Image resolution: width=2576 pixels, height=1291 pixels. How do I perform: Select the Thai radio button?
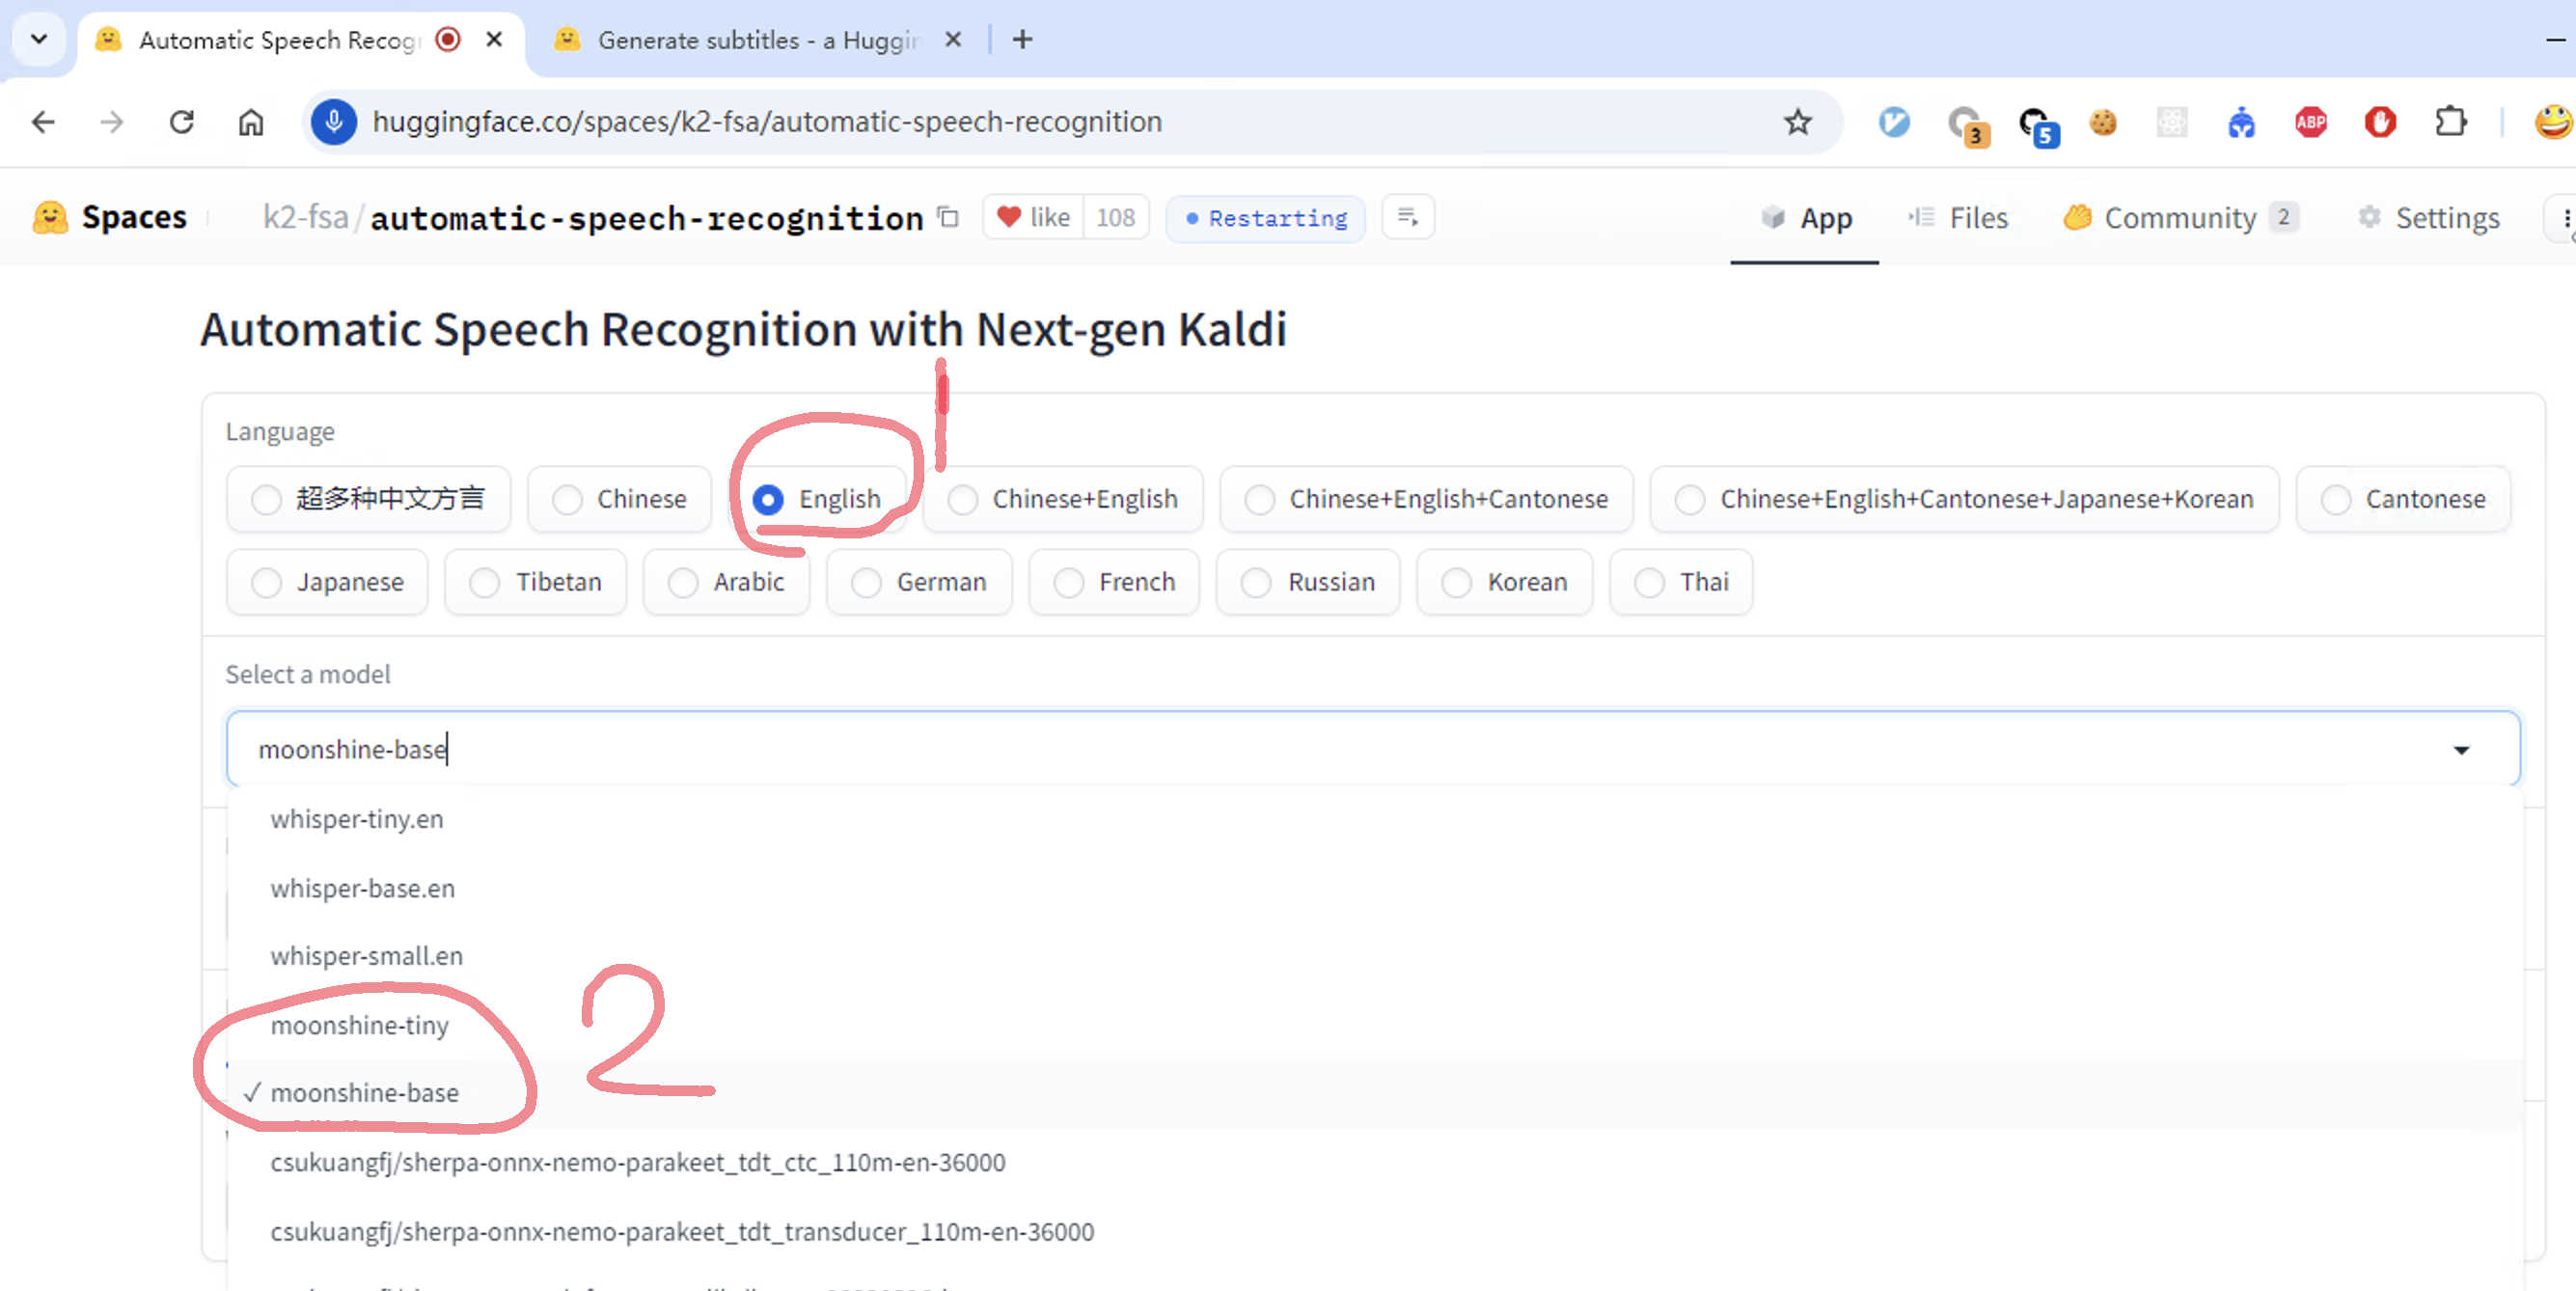coord(1680,582)
